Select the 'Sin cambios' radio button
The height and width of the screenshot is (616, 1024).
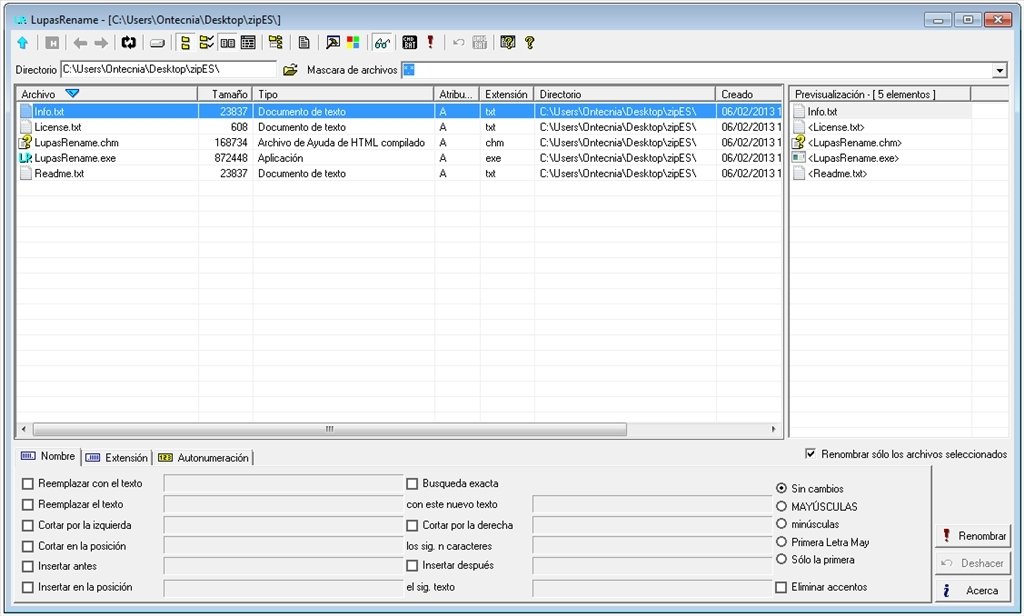(x=781, y=489)
